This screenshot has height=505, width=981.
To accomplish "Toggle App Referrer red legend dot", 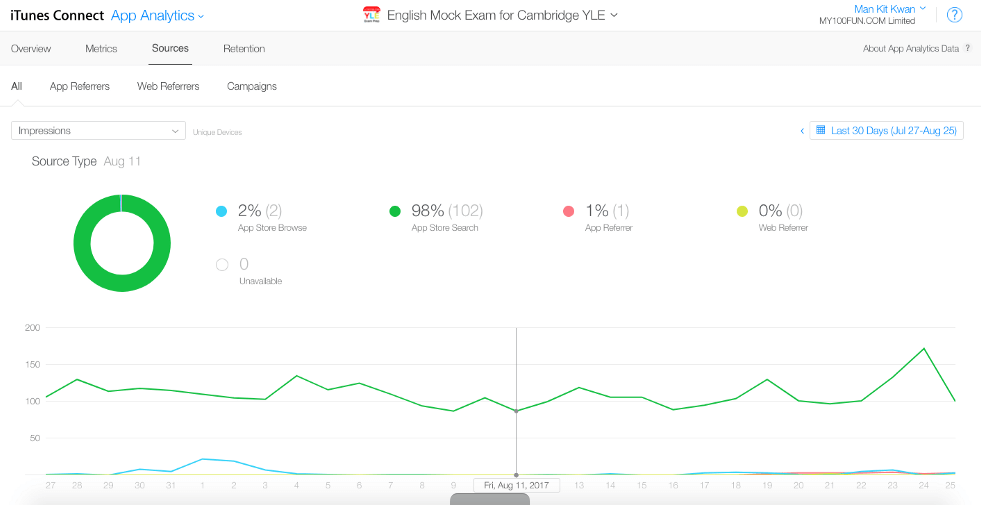I will 569,211.
